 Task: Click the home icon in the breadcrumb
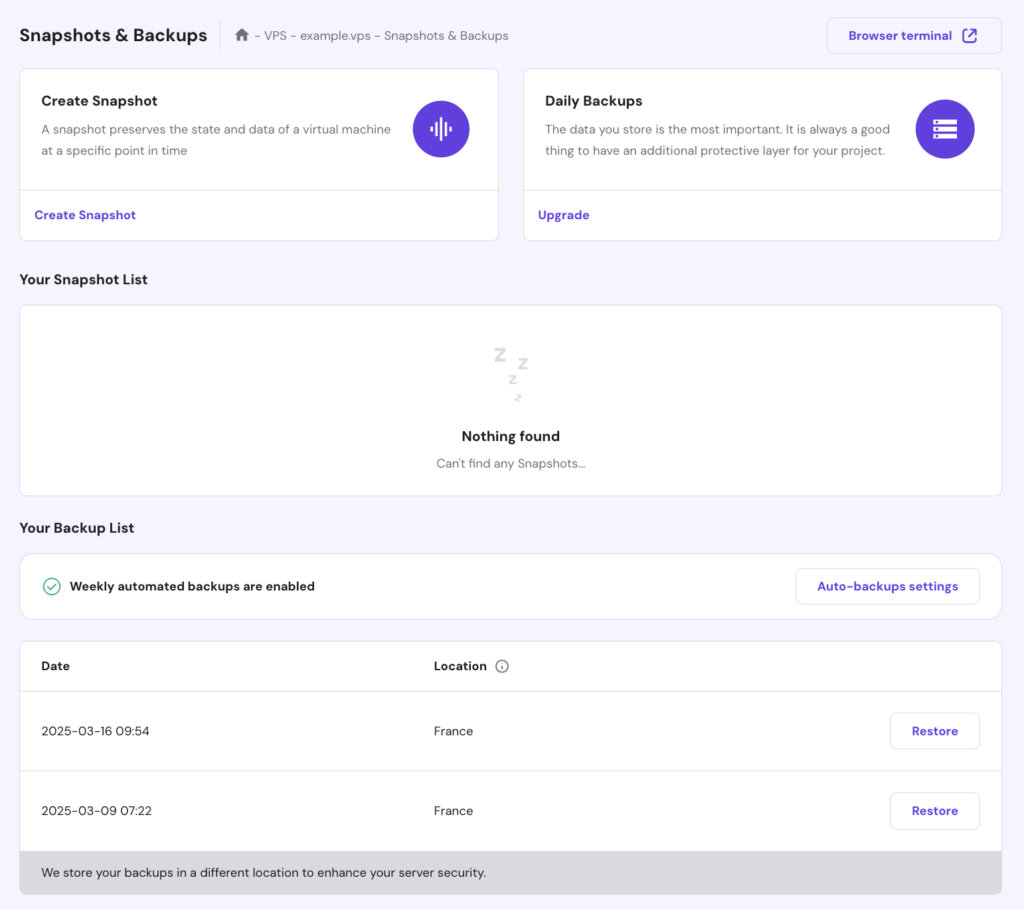pyautogui.click(x=240, y=35)
